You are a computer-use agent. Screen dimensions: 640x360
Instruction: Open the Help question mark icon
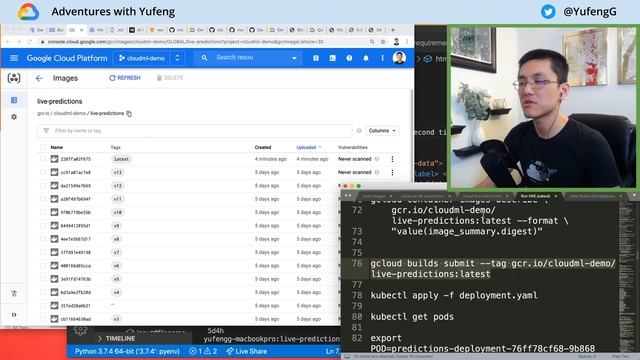[349, 58]
